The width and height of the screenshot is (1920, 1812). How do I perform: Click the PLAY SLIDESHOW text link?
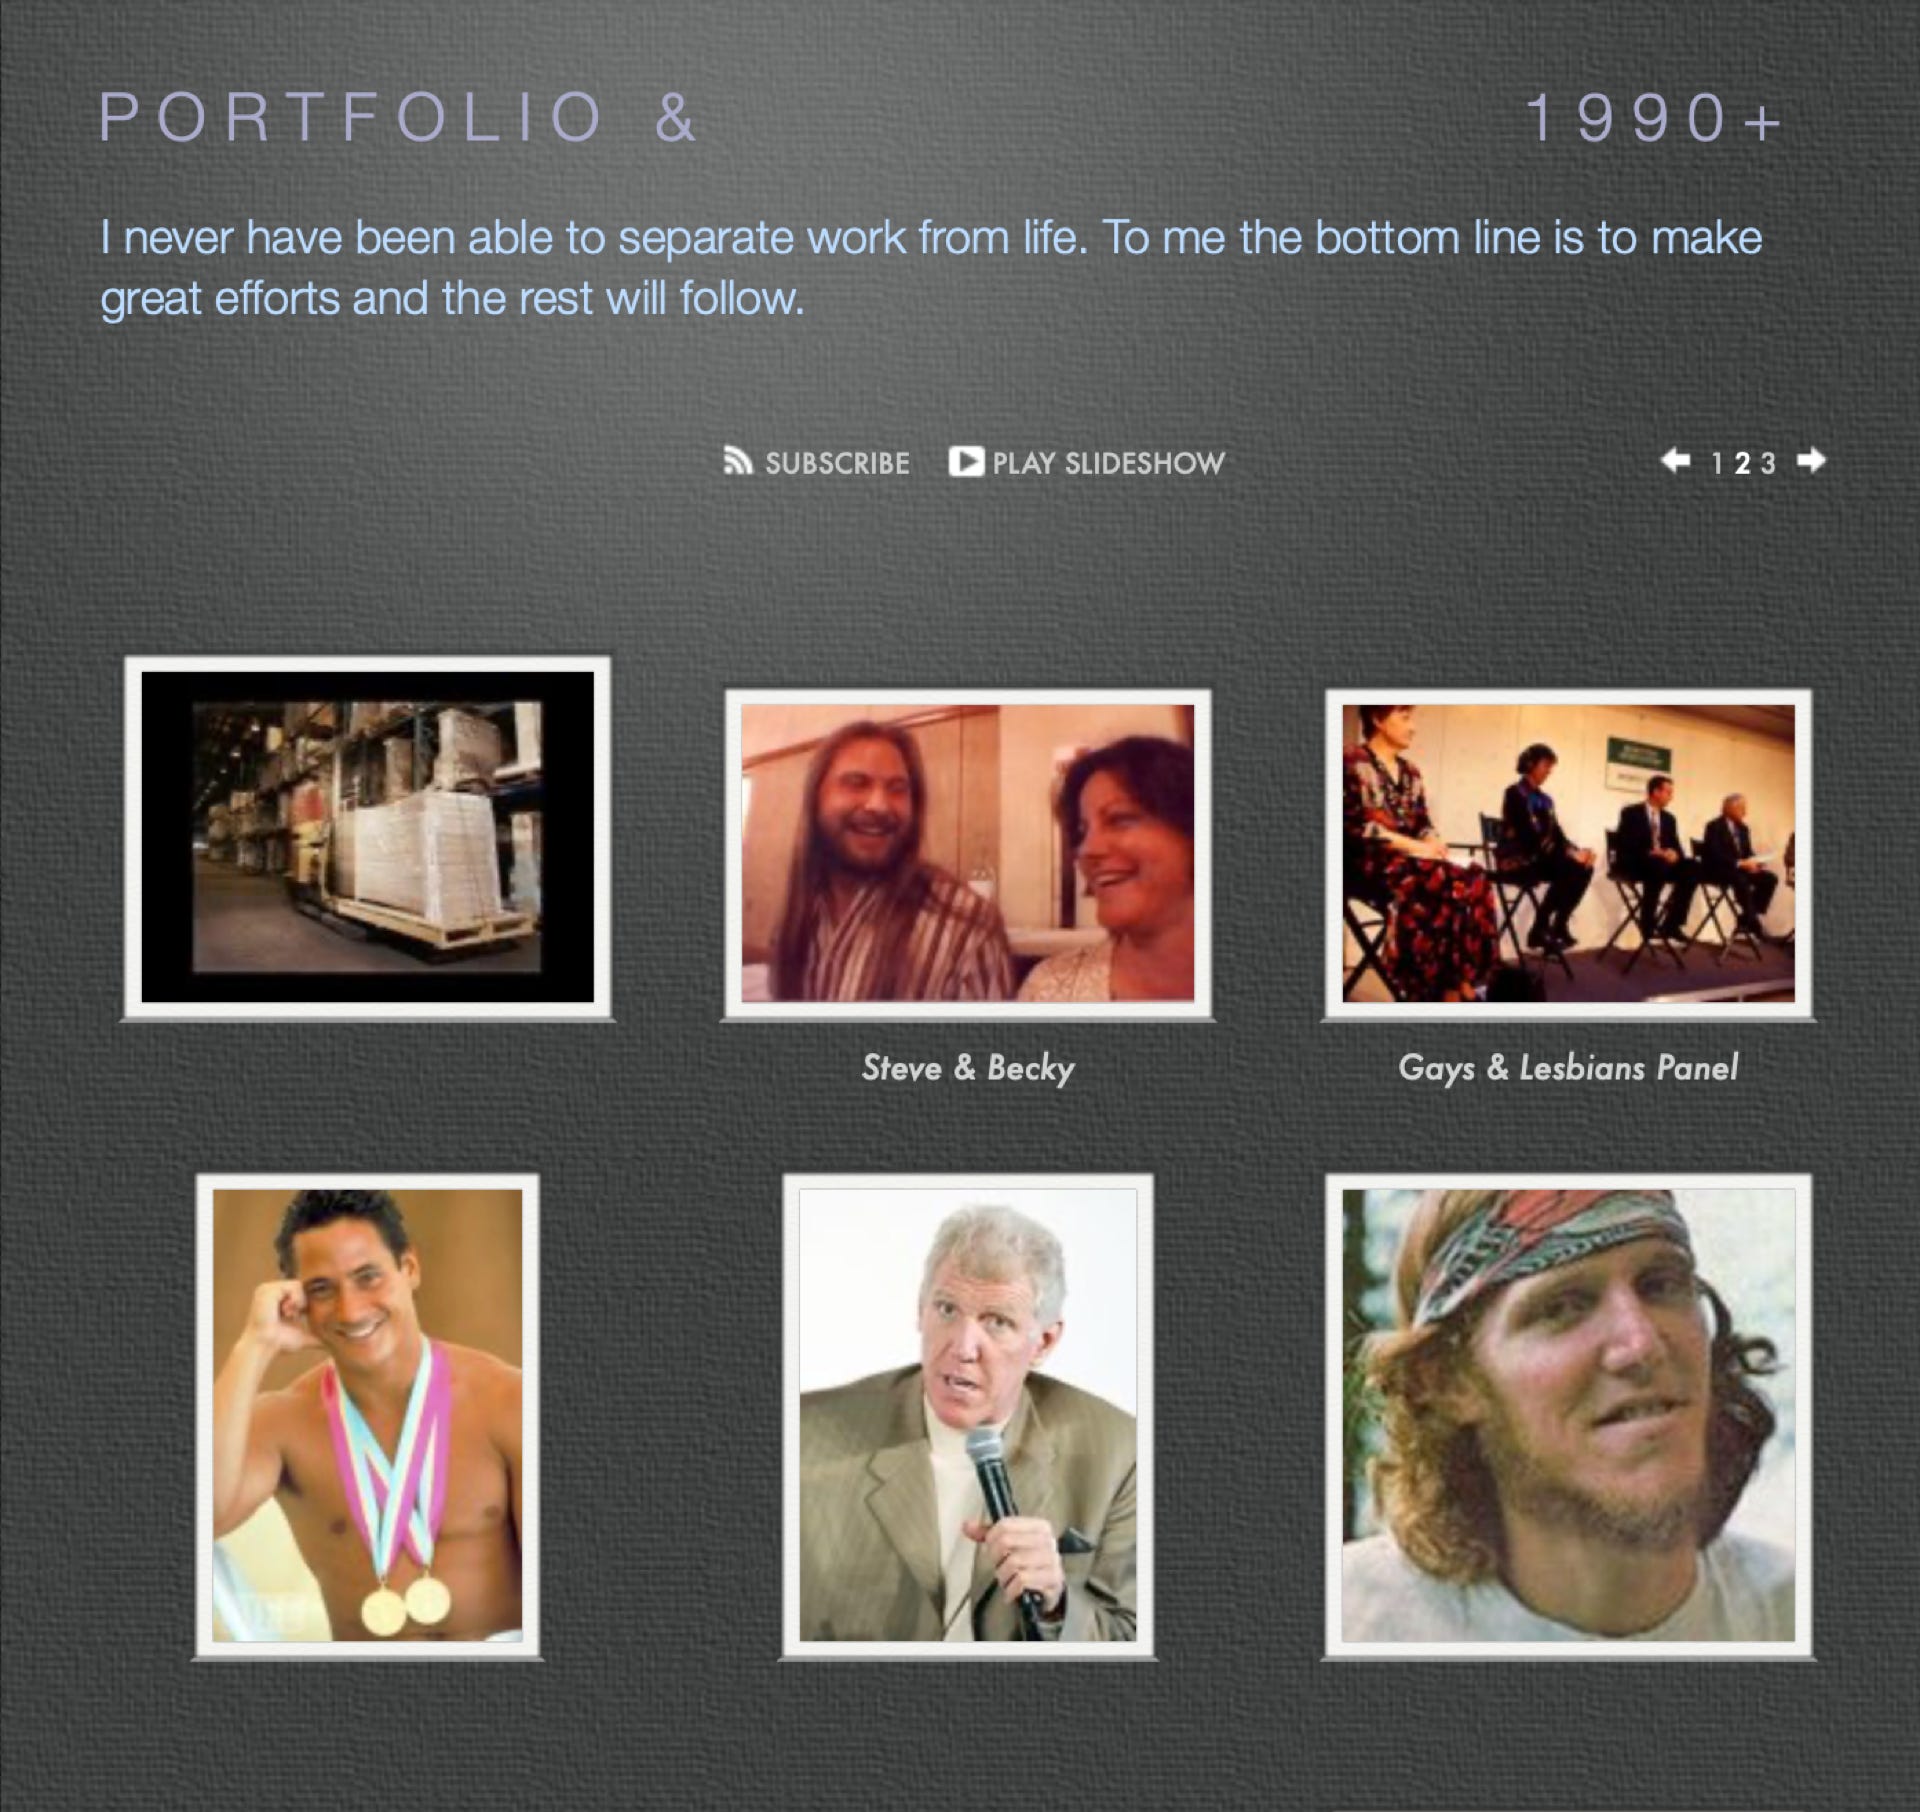click(1108, 464)
